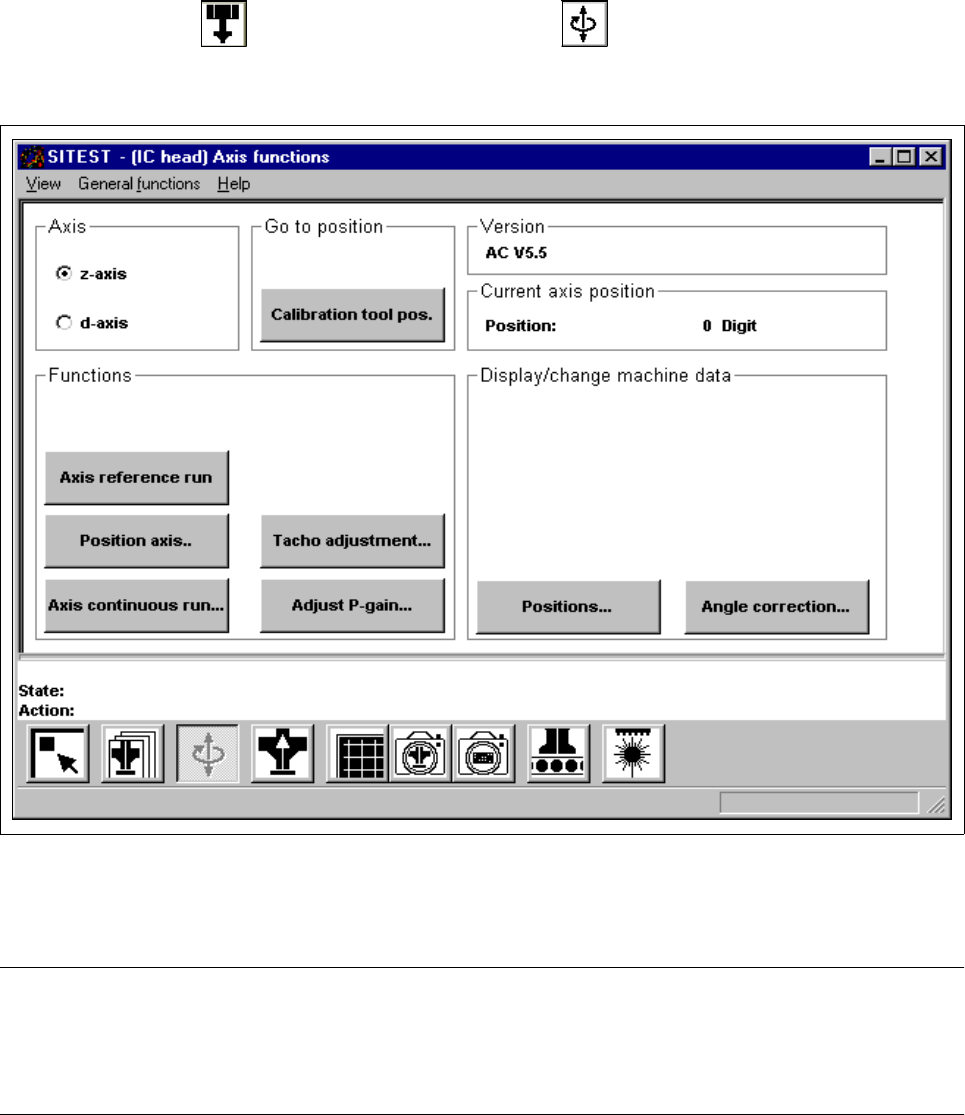Click the empty status bar field
Viewport: 965px width, 1115px height.
pyautogui.click(x=819, y=803)
